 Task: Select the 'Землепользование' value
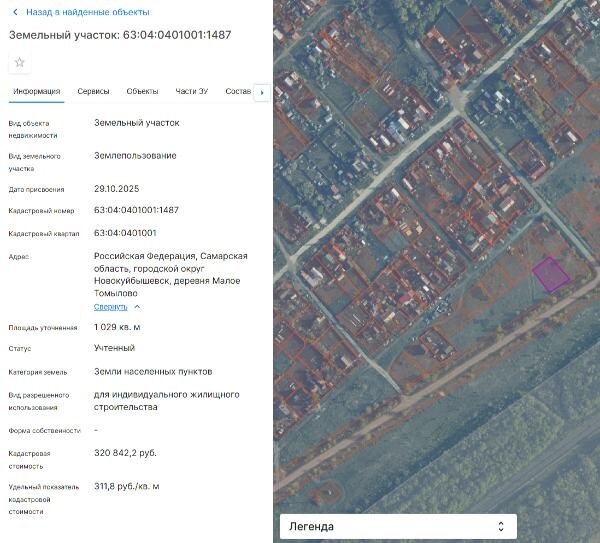click(x=135, y=156)
